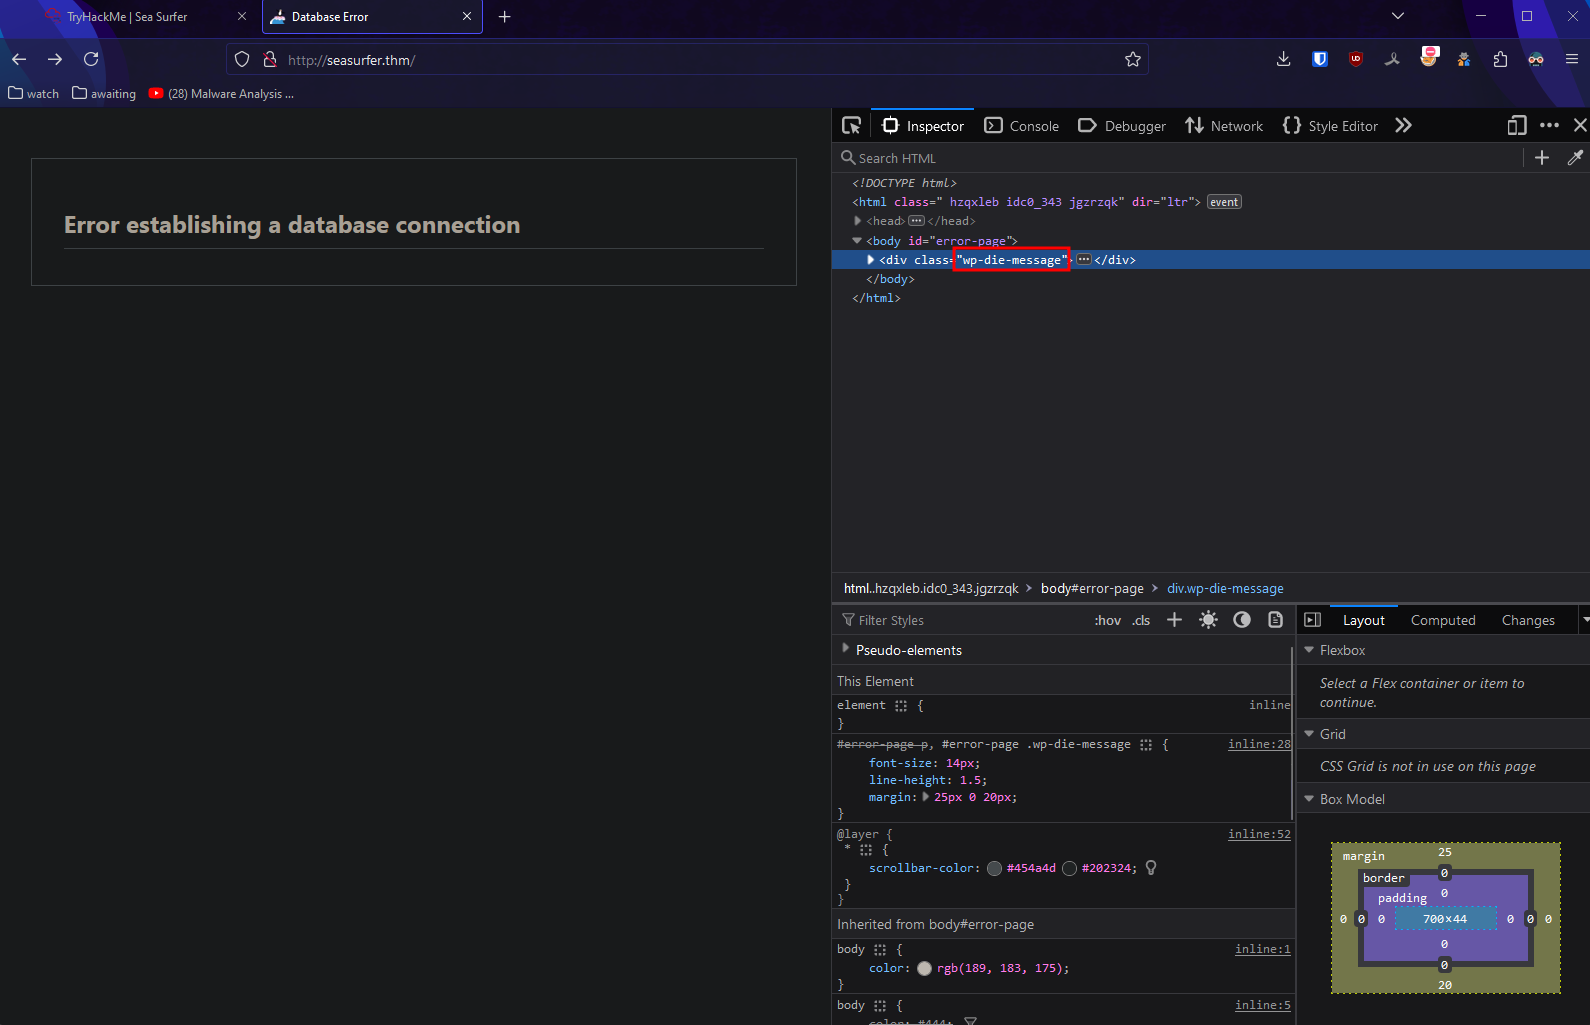Collapse the Grid section
This screenshot has height=1025, width=1590.
tap(1309, 733)
